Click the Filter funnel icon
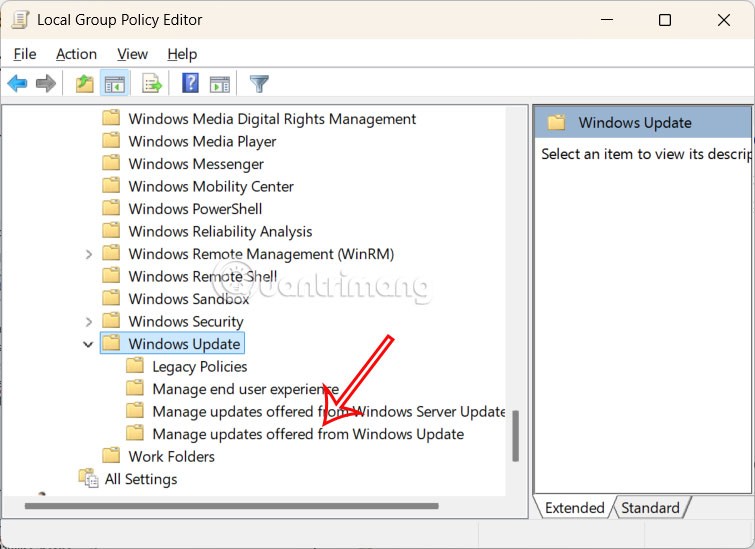The width and height of the screenshot is (755, 549). point(259,84)
